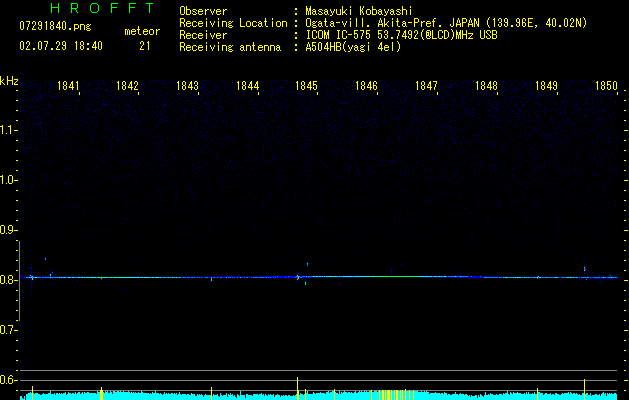Click the Observer label
This screenshot has height=400, width=629.
[203, 11]
